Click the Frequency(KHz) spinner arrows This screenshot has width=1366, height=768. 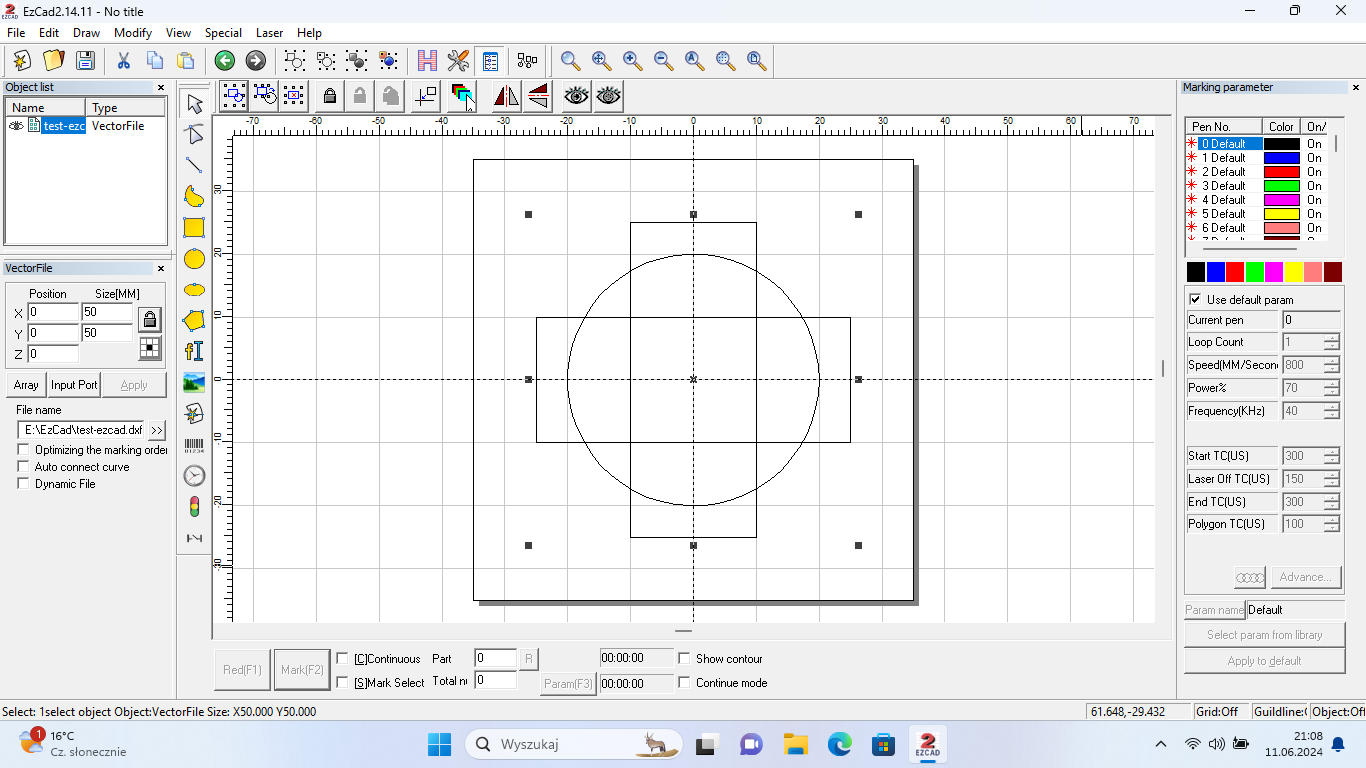click(x=1331, y=411)
